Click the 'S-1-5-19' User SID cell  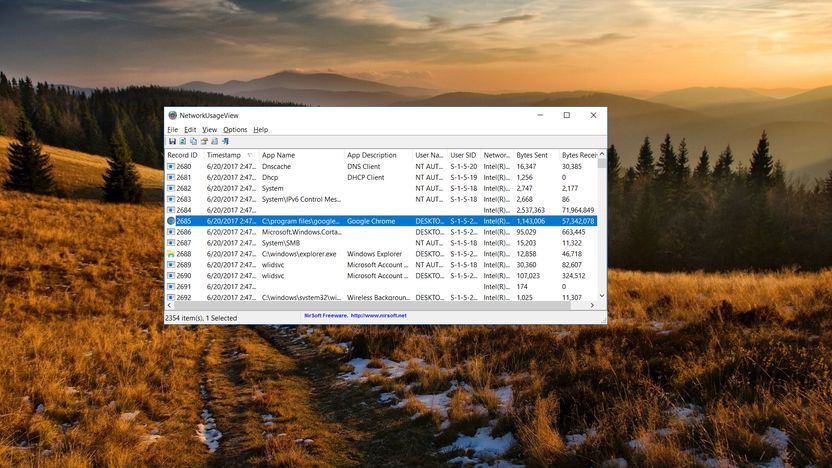coord(464,177)
